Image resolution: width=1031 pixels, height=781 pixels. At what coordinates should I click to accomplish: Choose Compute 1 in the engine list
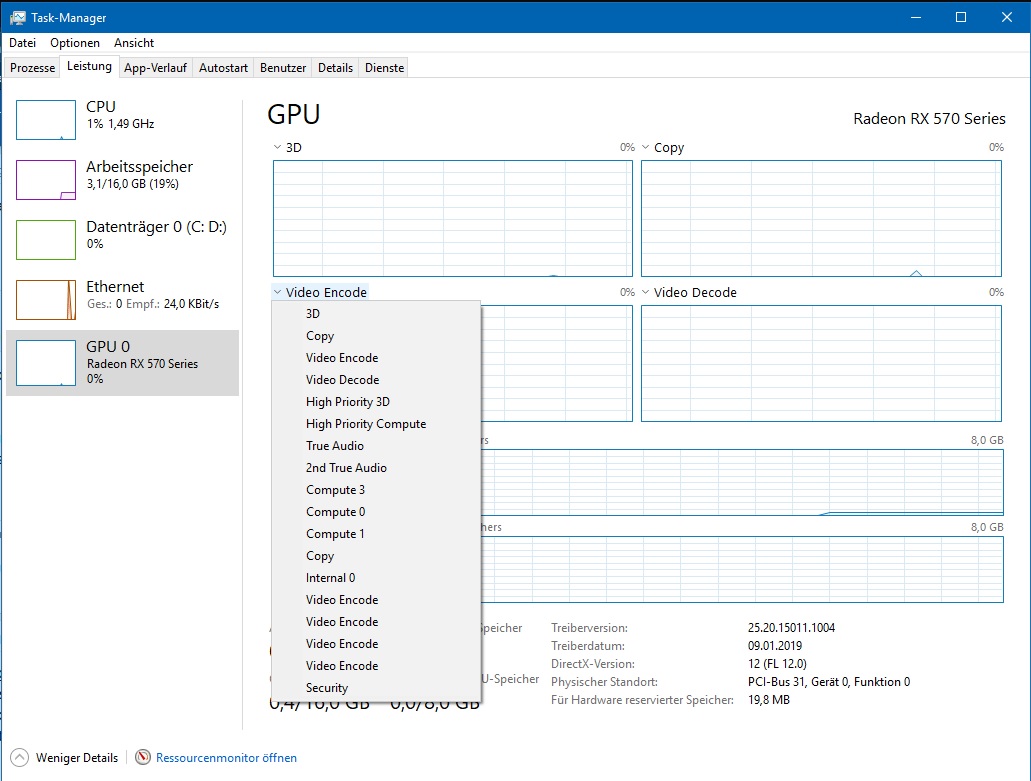tap(376, 534)
